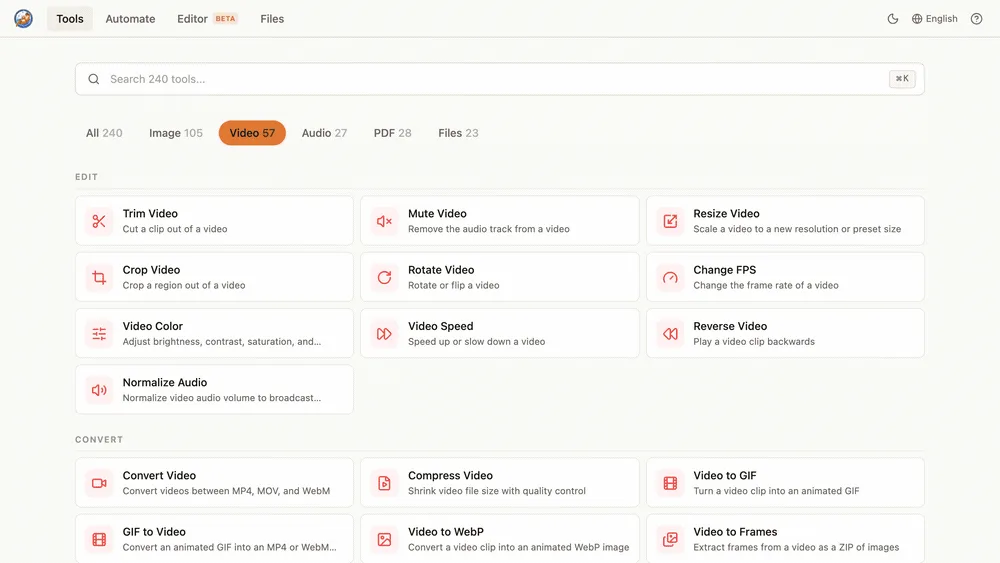1000x563 pixels.
Task: Click the Crop Video icon
Action: pyautogui.click(x=99, y=277)
